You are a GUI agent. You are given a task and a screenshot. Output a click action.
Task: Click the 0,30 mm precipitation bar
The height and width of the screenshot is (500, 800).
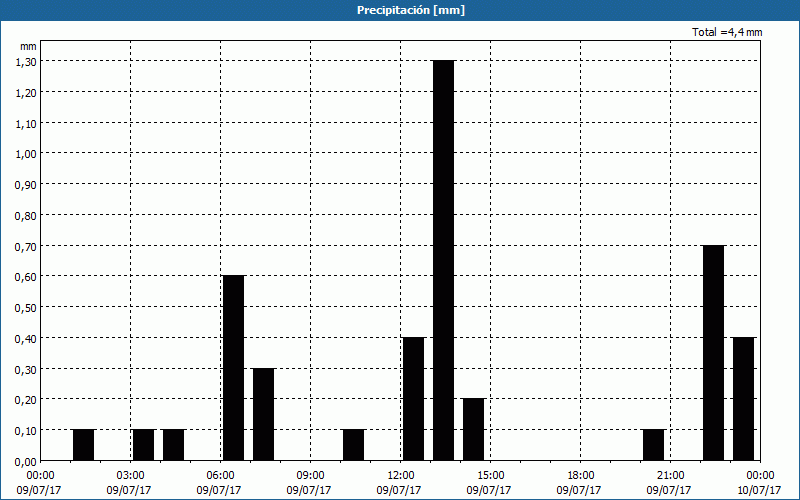tap(263, 414)
